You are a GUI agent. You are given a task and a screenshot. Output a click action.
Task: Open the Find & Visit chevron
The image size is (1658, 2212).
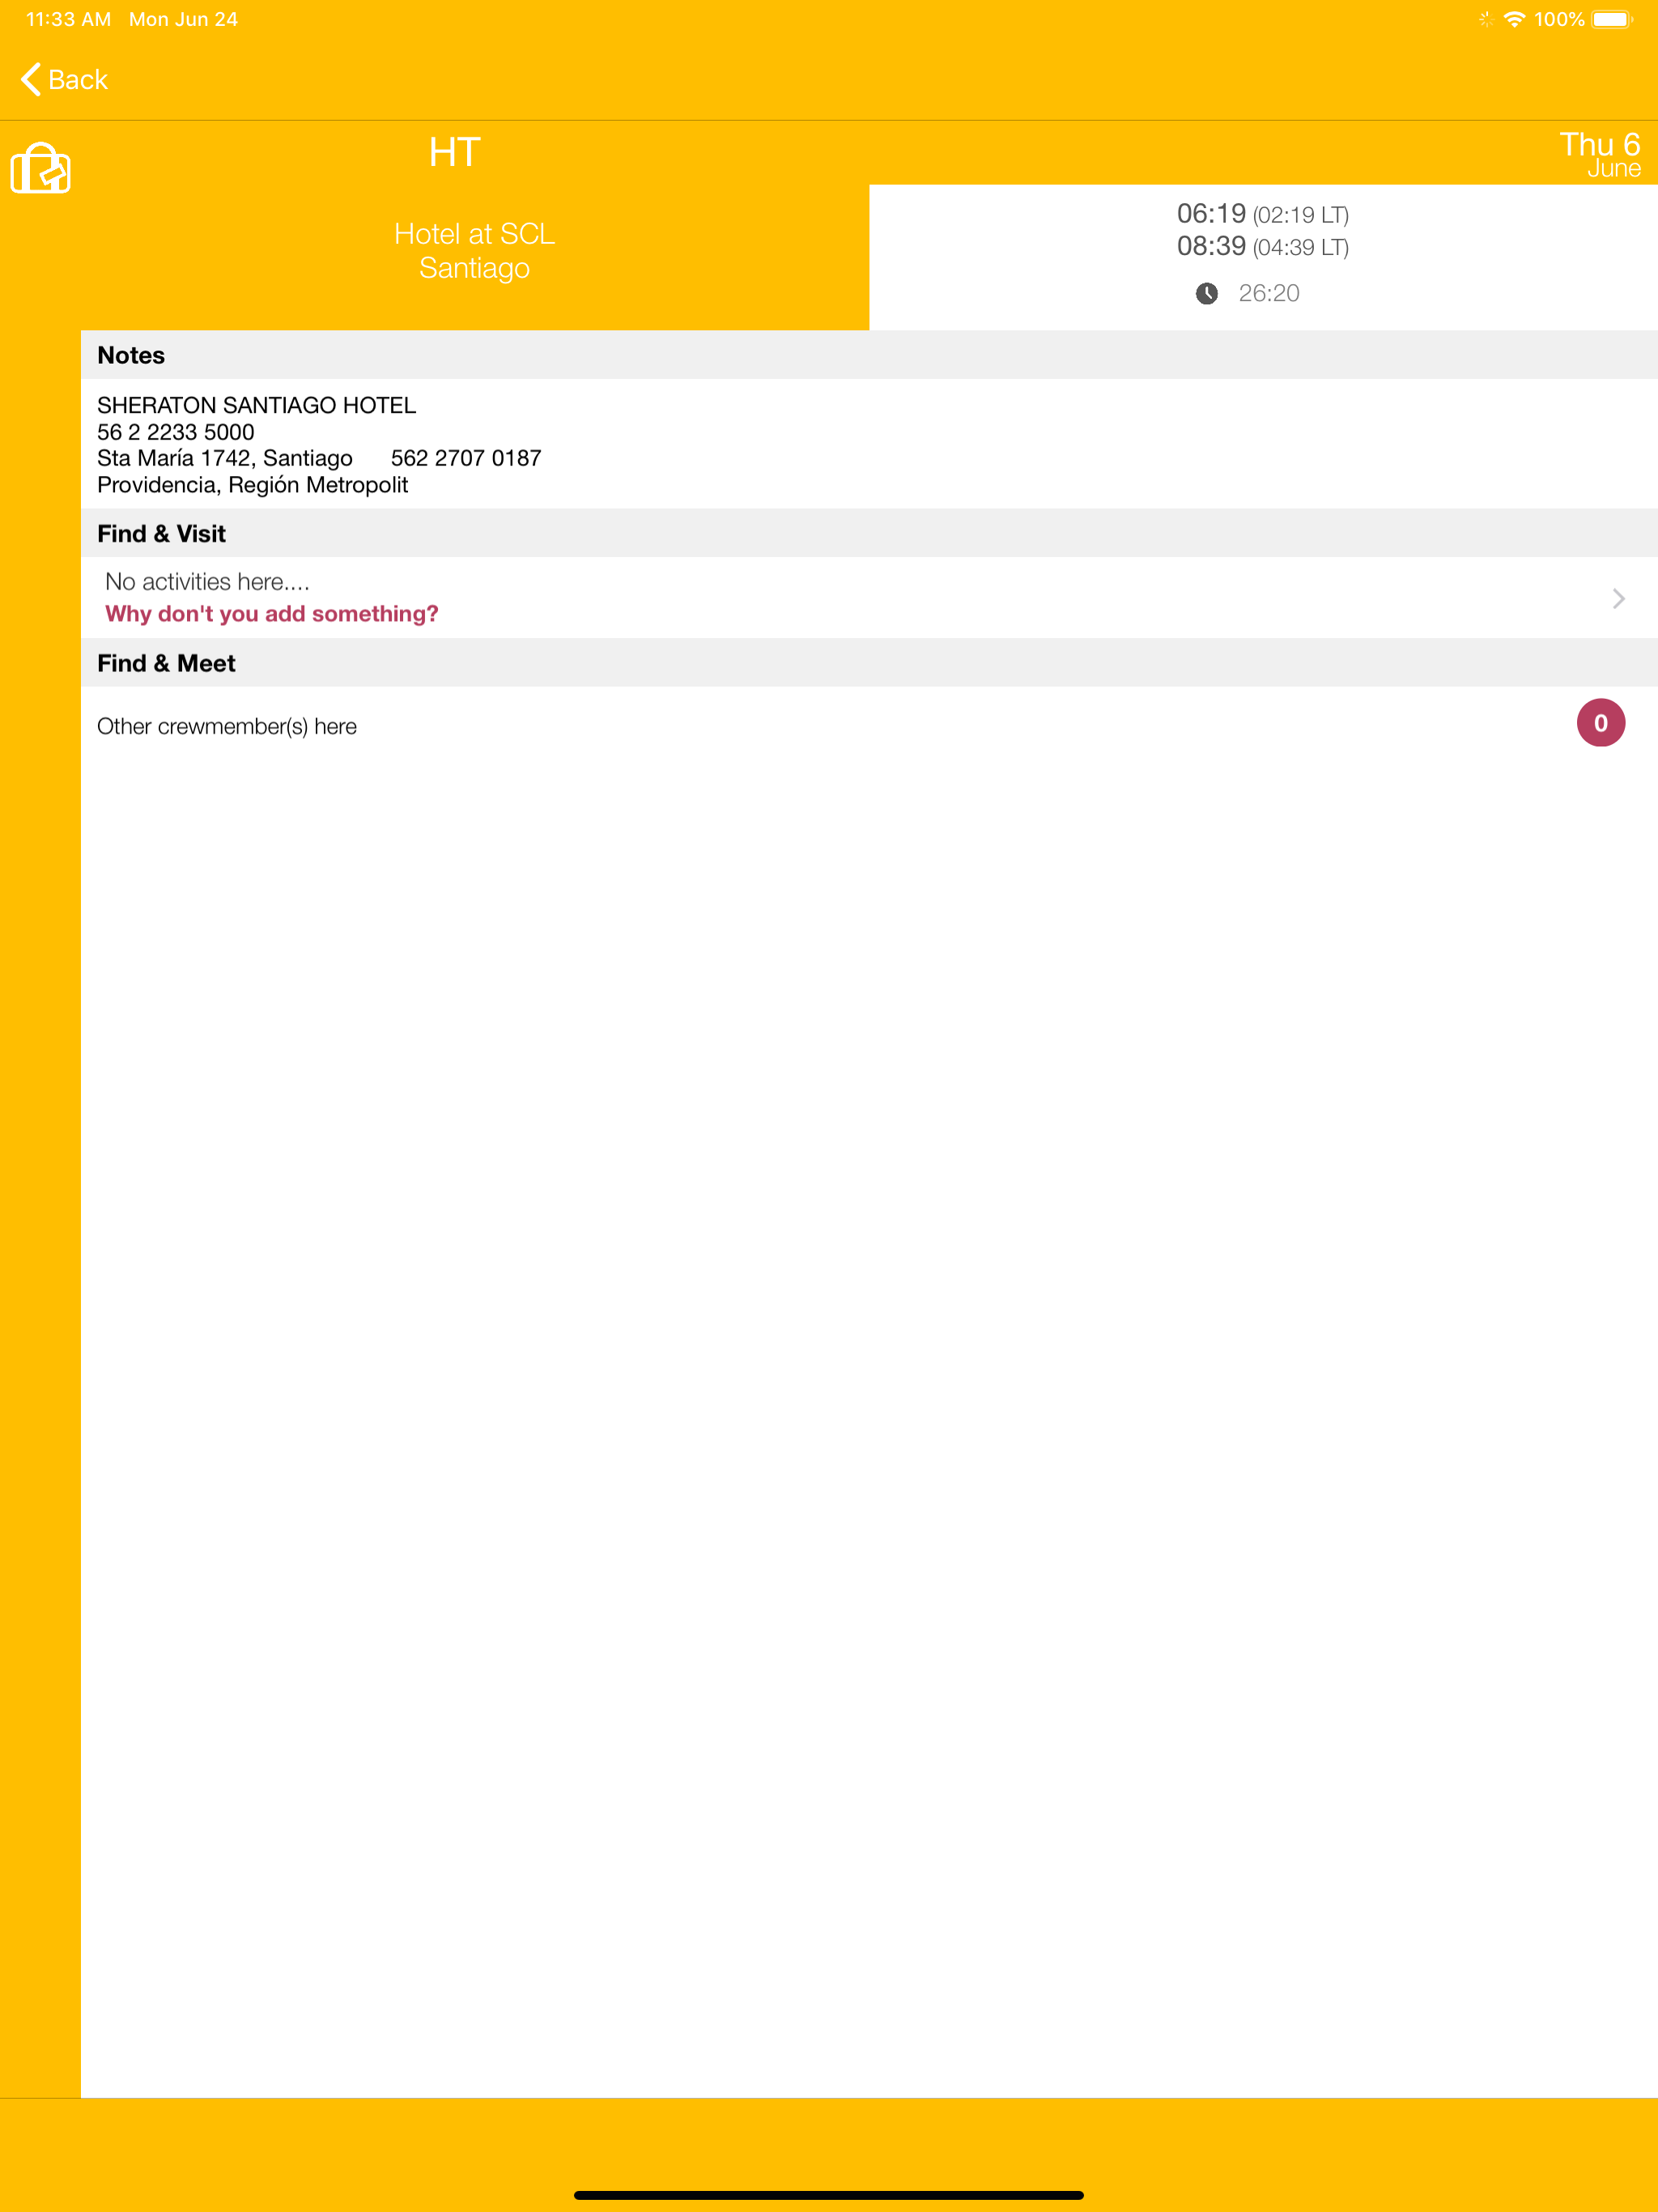point(1618,598)
